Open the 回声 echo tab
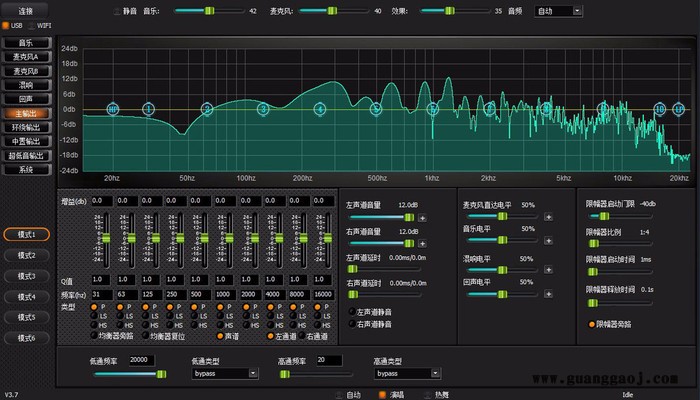The width and height of the screenshot is (700, 400). tap(26, 99)
